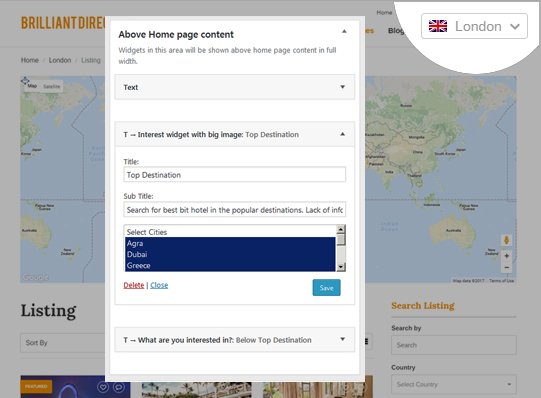Open the London city selector dropdown

click(x=474, y=26)
